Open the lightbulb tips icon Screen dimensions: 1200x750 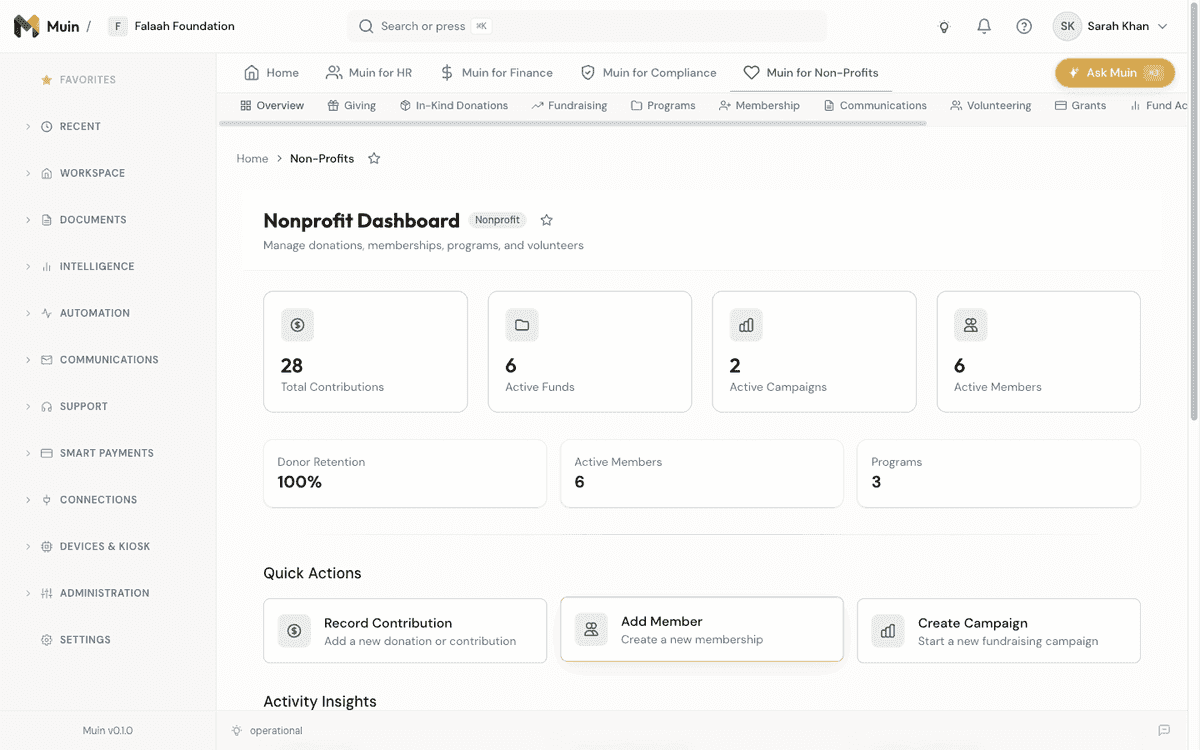click(944, 27)
